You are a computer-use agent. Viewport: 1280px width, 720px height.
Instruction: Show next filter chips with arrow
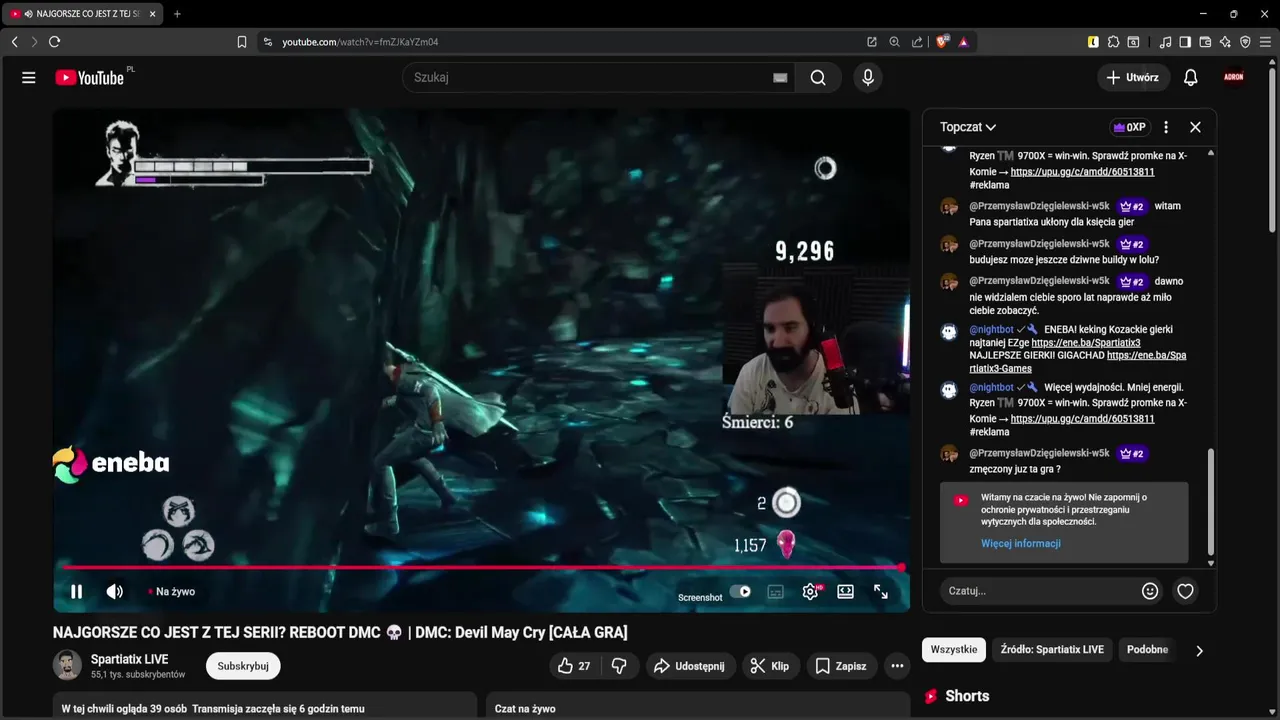click(x=1199, y=650)
